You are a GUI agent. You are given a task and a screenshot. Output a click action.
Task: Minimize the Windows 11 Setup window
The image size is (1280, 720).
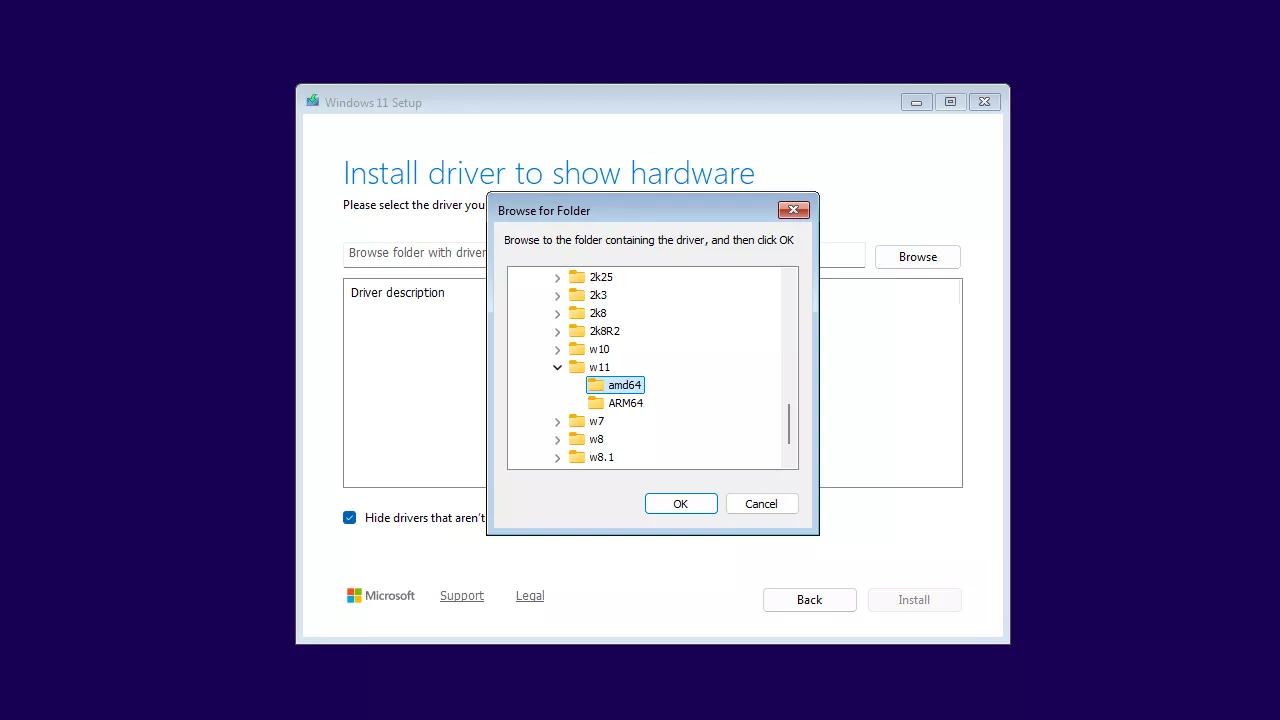[x=917, y=102]
